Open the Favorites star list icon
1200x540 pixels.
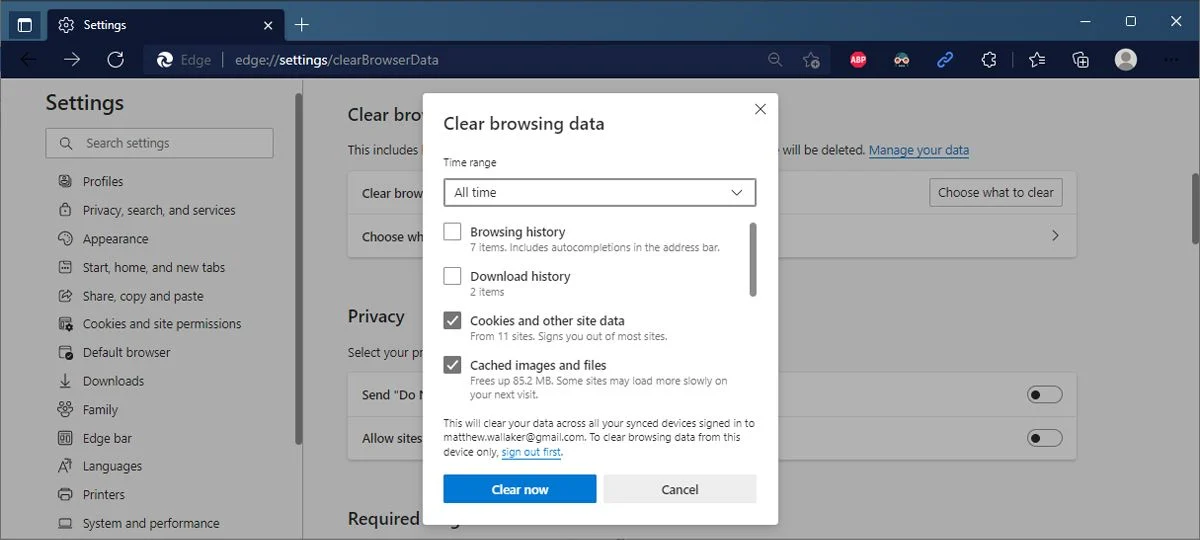(x=1037, y=60)
